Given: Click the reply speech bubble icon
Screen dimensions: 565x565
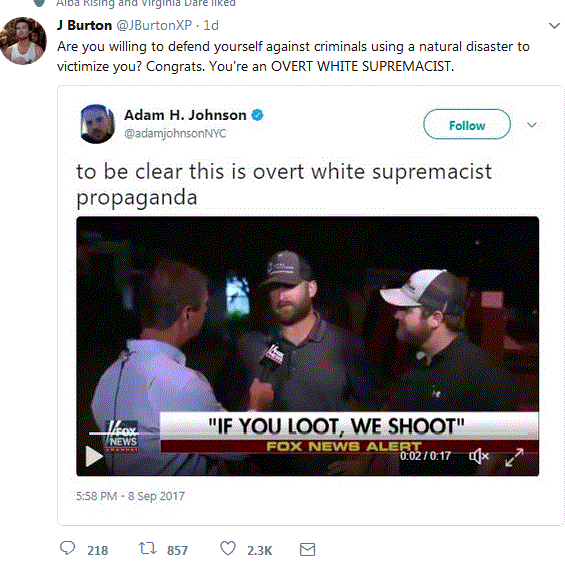Looking at the screenshot, I should (x=67, y=548).
